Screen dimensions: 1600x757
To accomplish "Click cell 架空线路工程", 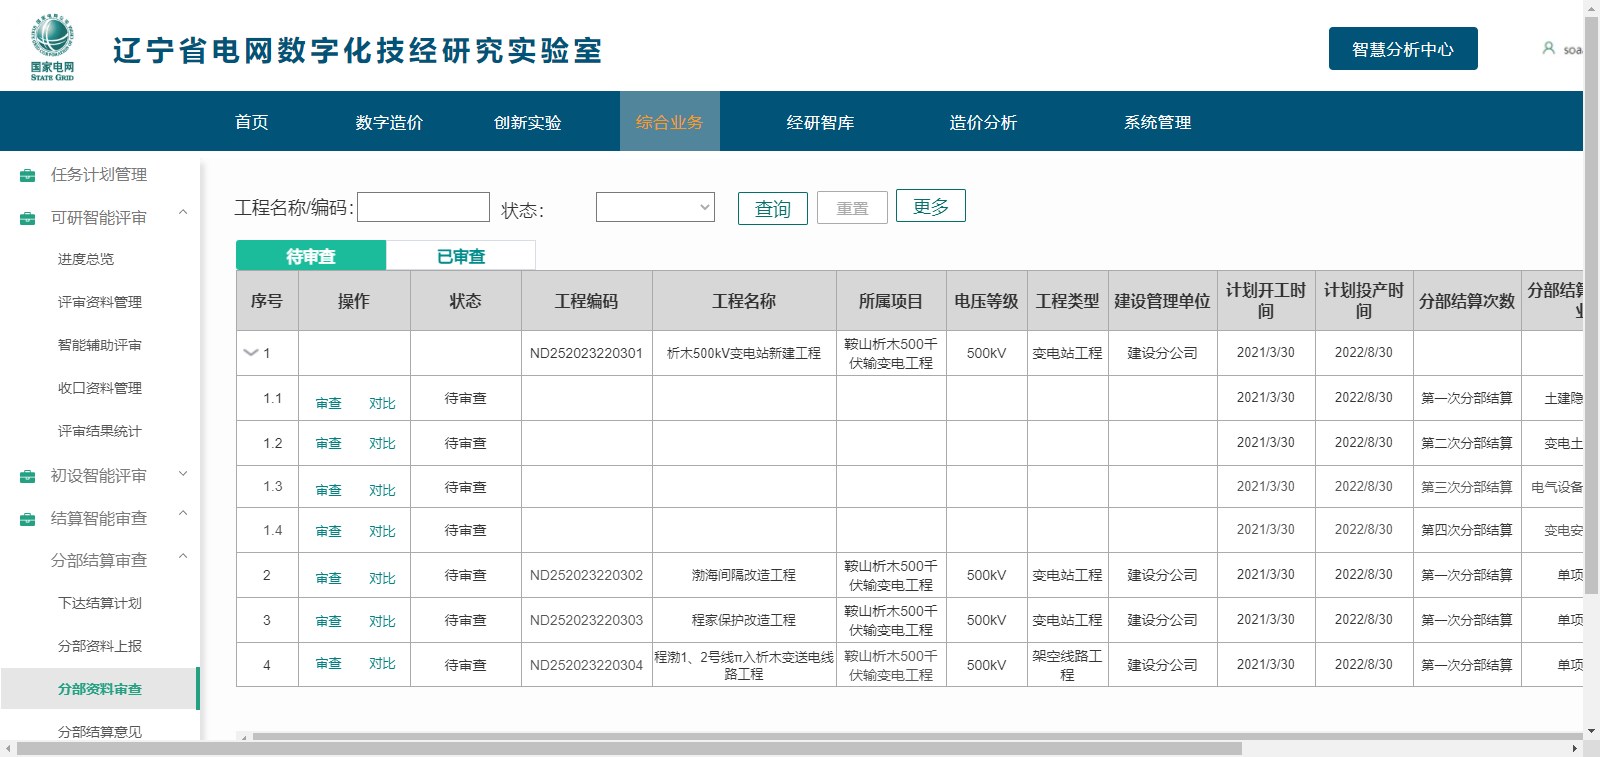I will pos(1067,665).
